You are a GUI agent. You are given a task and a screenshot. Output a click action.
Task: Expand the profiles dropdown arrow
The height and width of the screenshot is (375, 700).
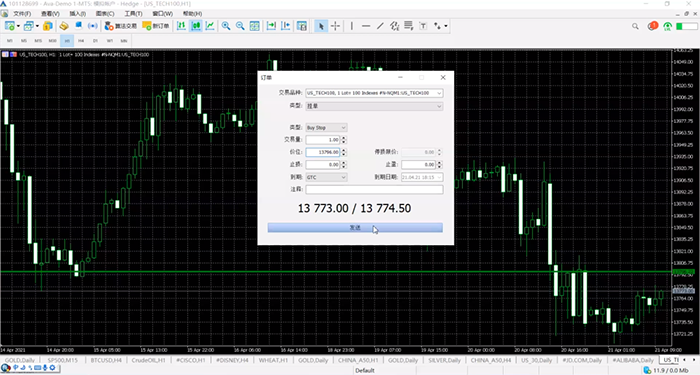click(x=38, y=26)
